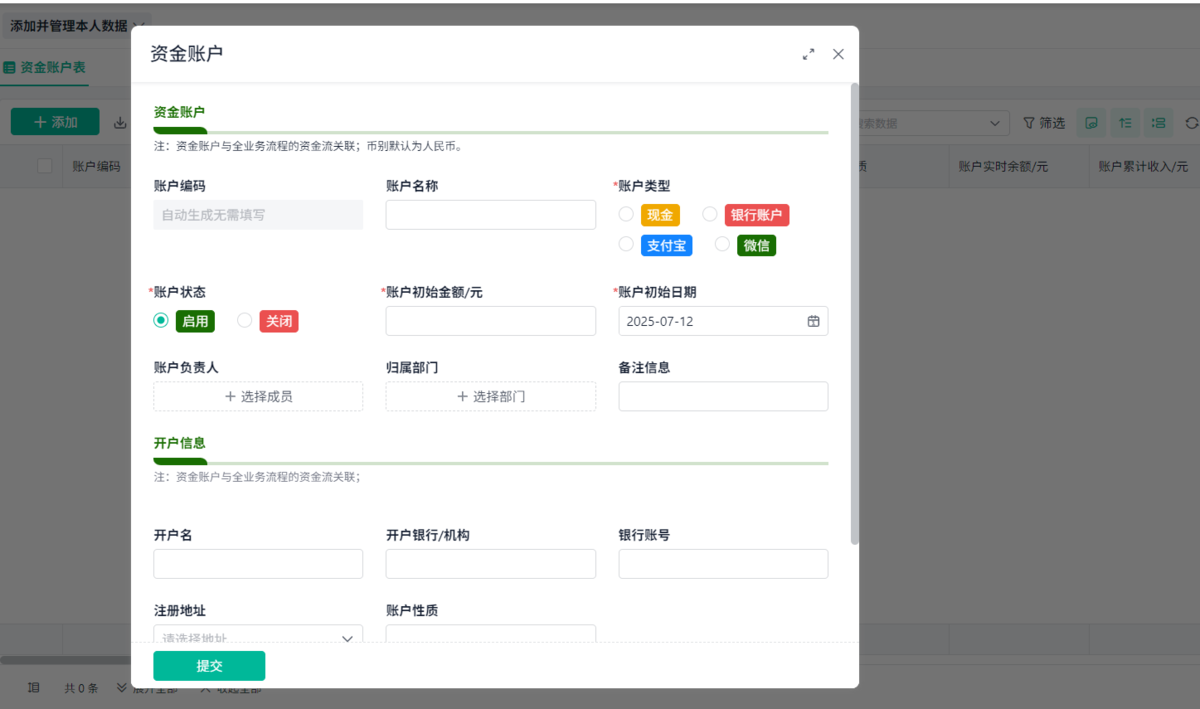Click the 账户累计收入/元 column header

[x=1143, y=167]
